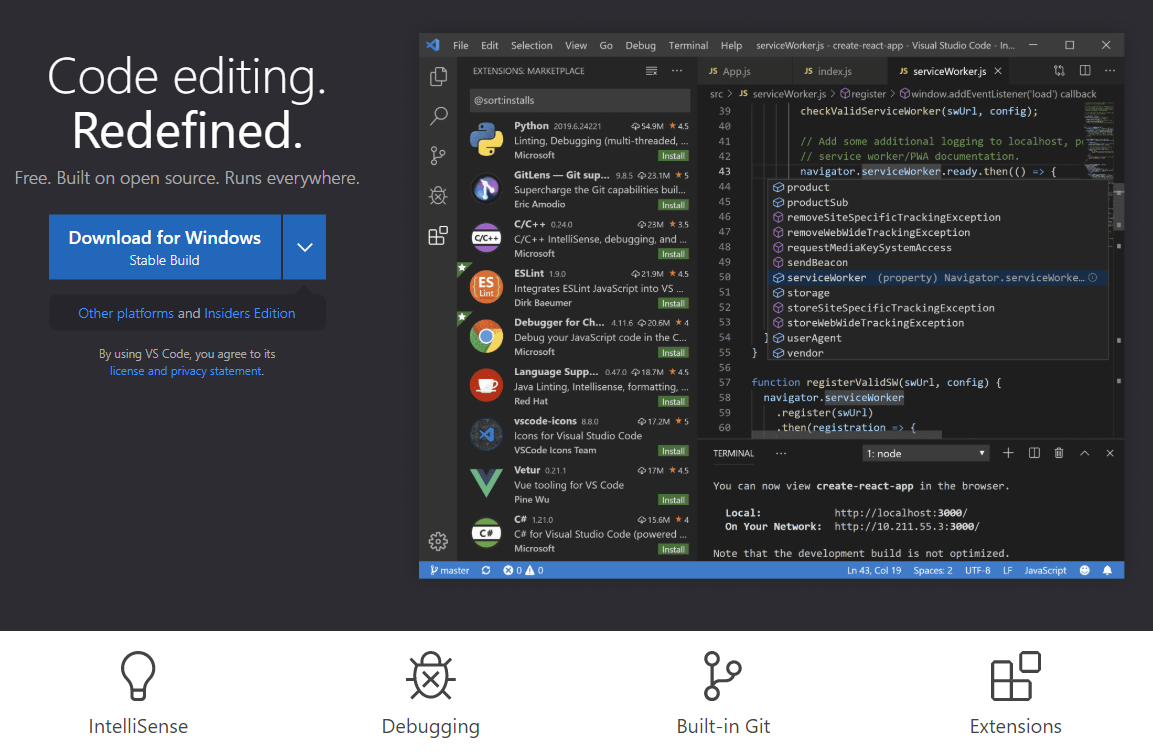Open the Help menu
1153x755 pixels.
click(731, 46)
